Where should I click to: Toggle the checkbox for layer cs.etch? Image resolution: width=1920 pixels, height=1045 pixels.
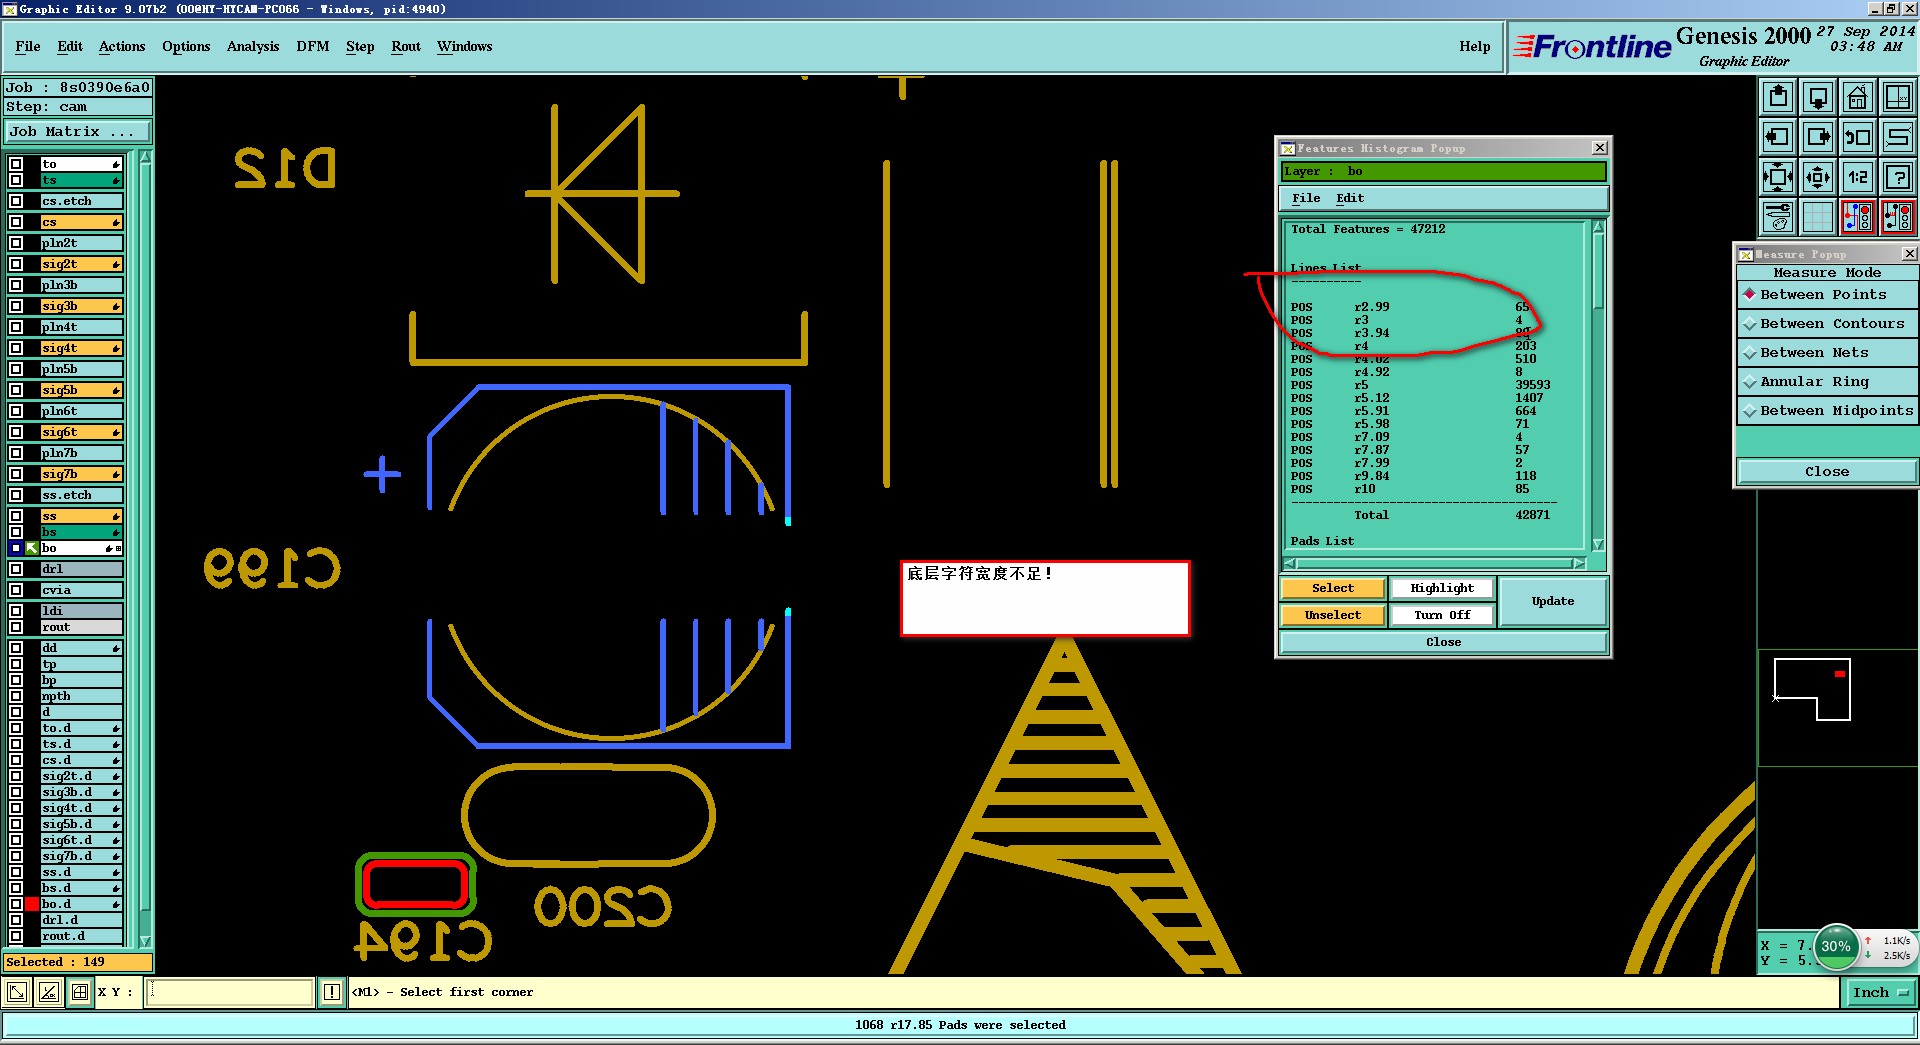pos(16,201)
